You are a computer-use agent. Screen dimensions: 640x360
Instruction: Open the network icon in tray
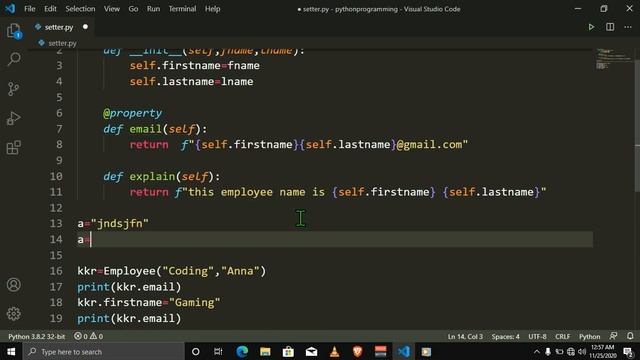[571, 351]
